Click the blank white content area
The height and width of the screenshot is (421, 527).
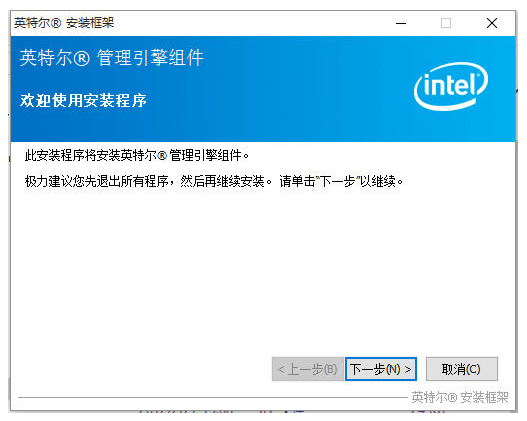pyautogui.click(x=262, y=269)
